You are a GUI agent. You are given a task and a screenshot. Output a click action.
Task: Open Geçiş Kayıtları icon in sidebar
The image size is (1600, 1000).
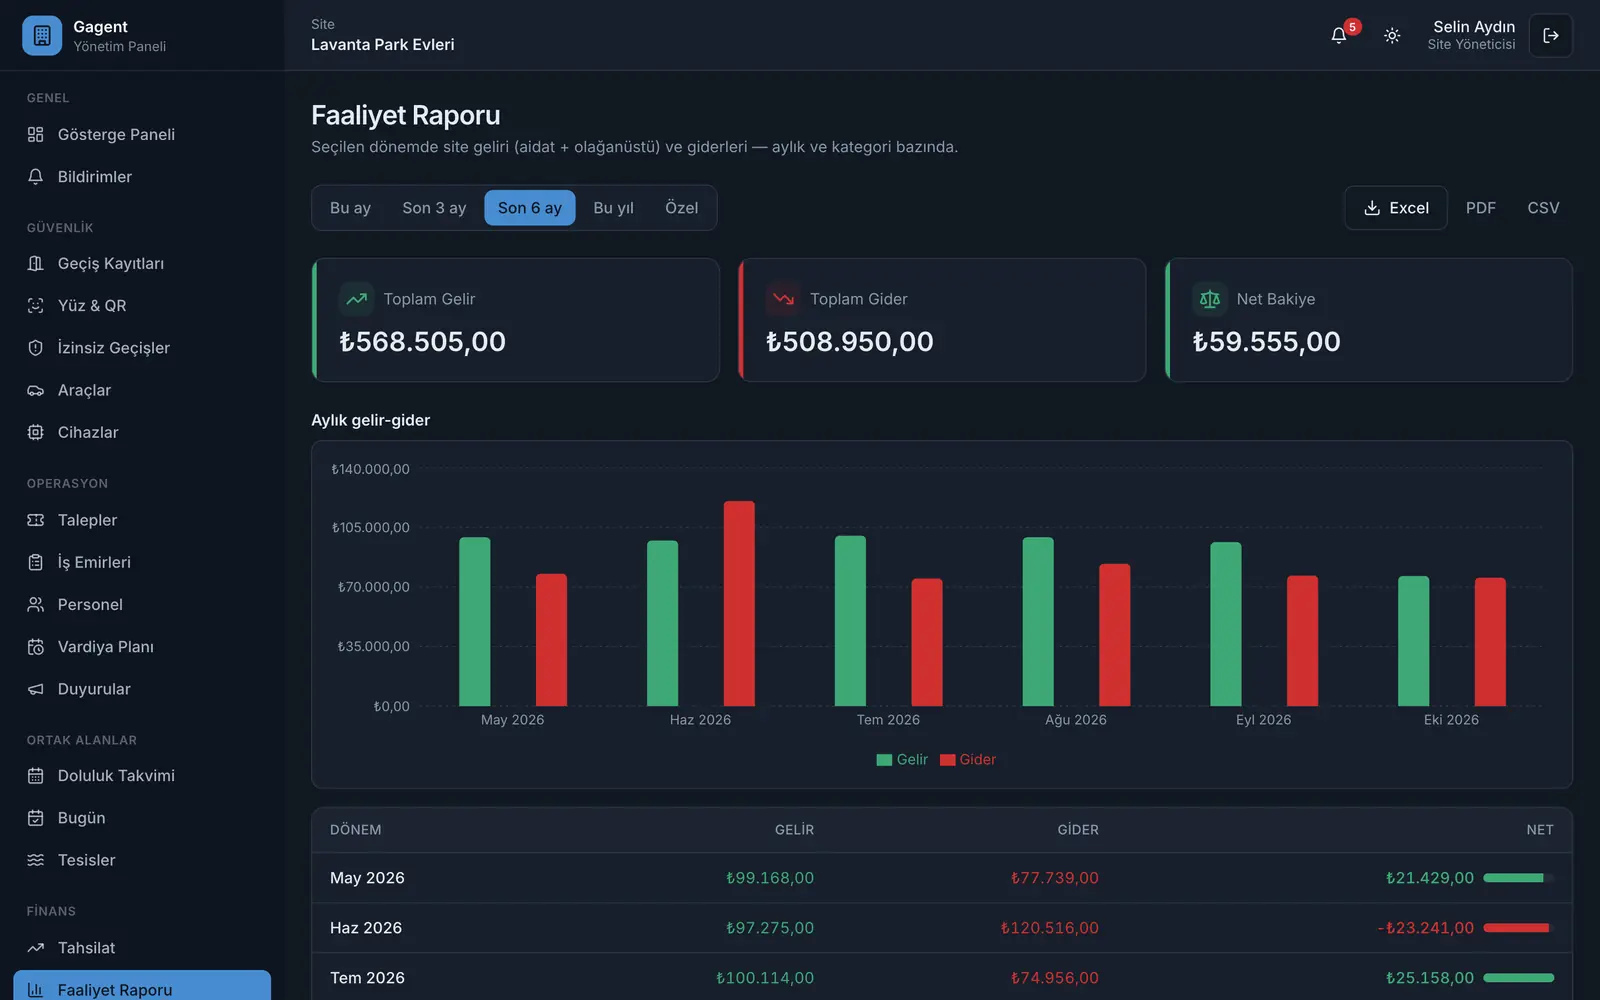[36, 264]
